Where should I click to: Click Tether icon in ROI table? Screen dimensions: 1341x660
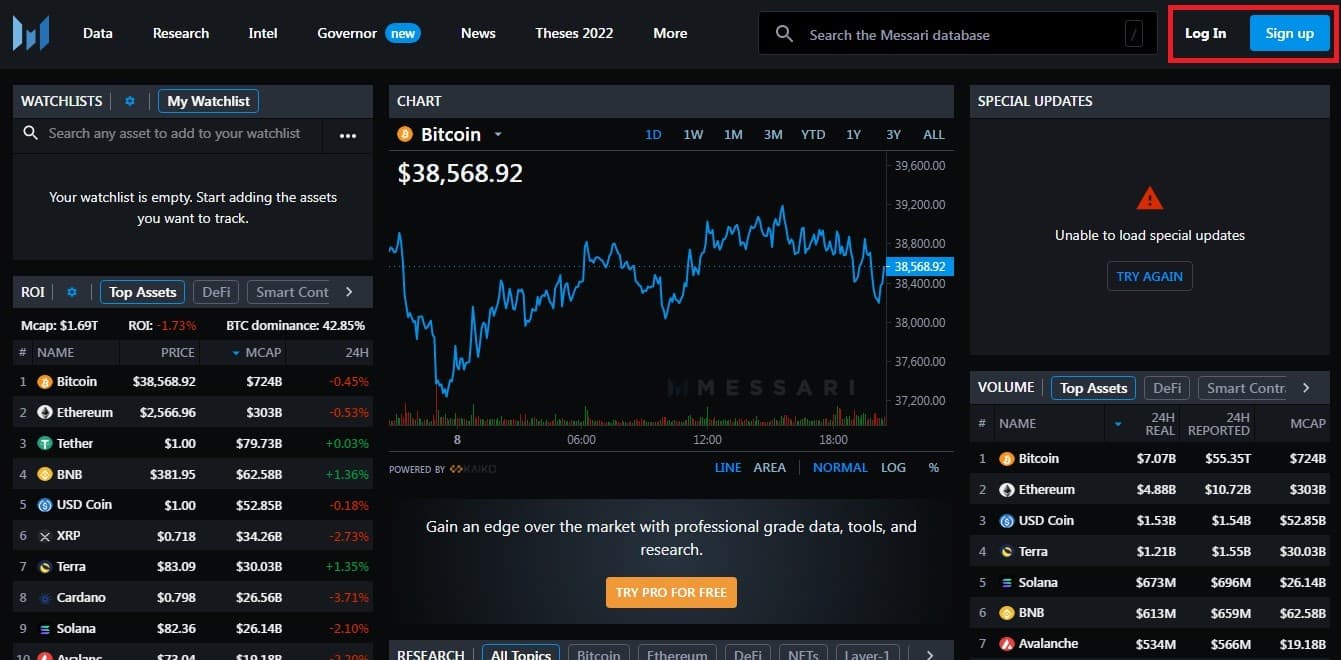tap(44, 443)
